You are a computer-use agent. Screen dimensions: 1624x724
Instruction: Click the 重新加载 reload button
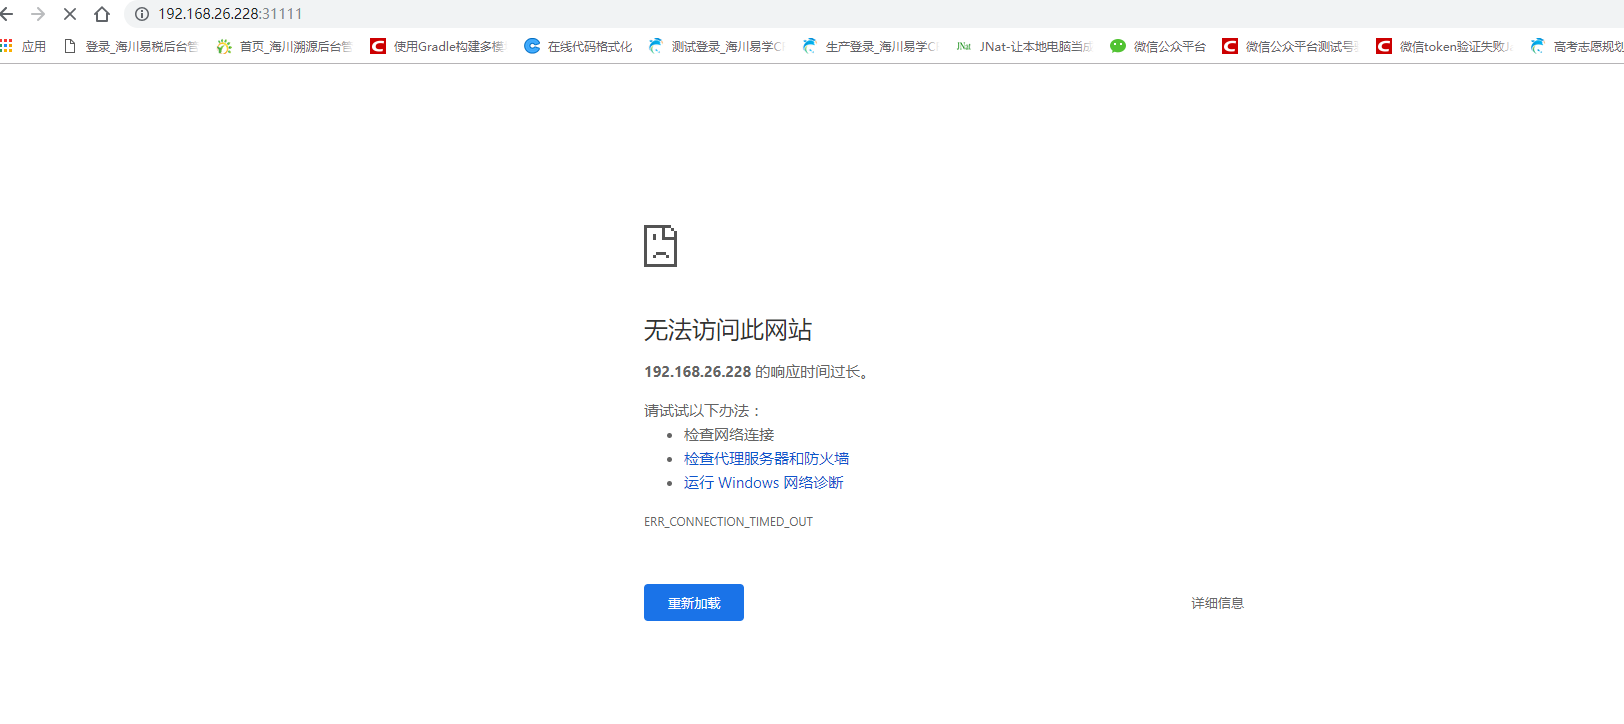[693, 603]
